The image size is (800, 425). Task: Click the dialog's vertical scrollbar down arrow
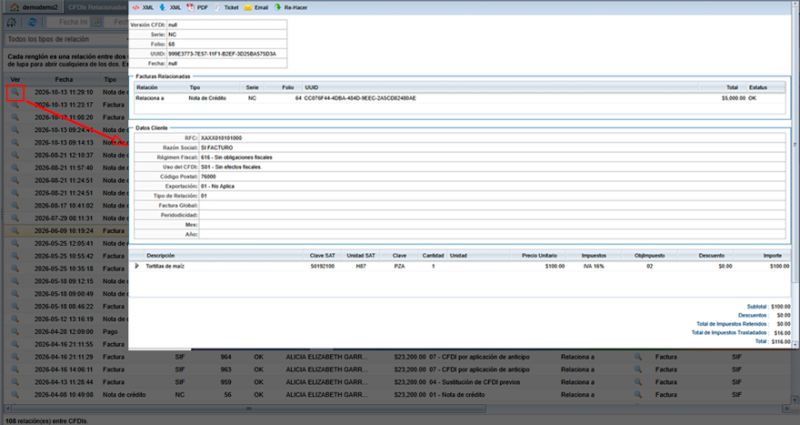click(795, 345)
